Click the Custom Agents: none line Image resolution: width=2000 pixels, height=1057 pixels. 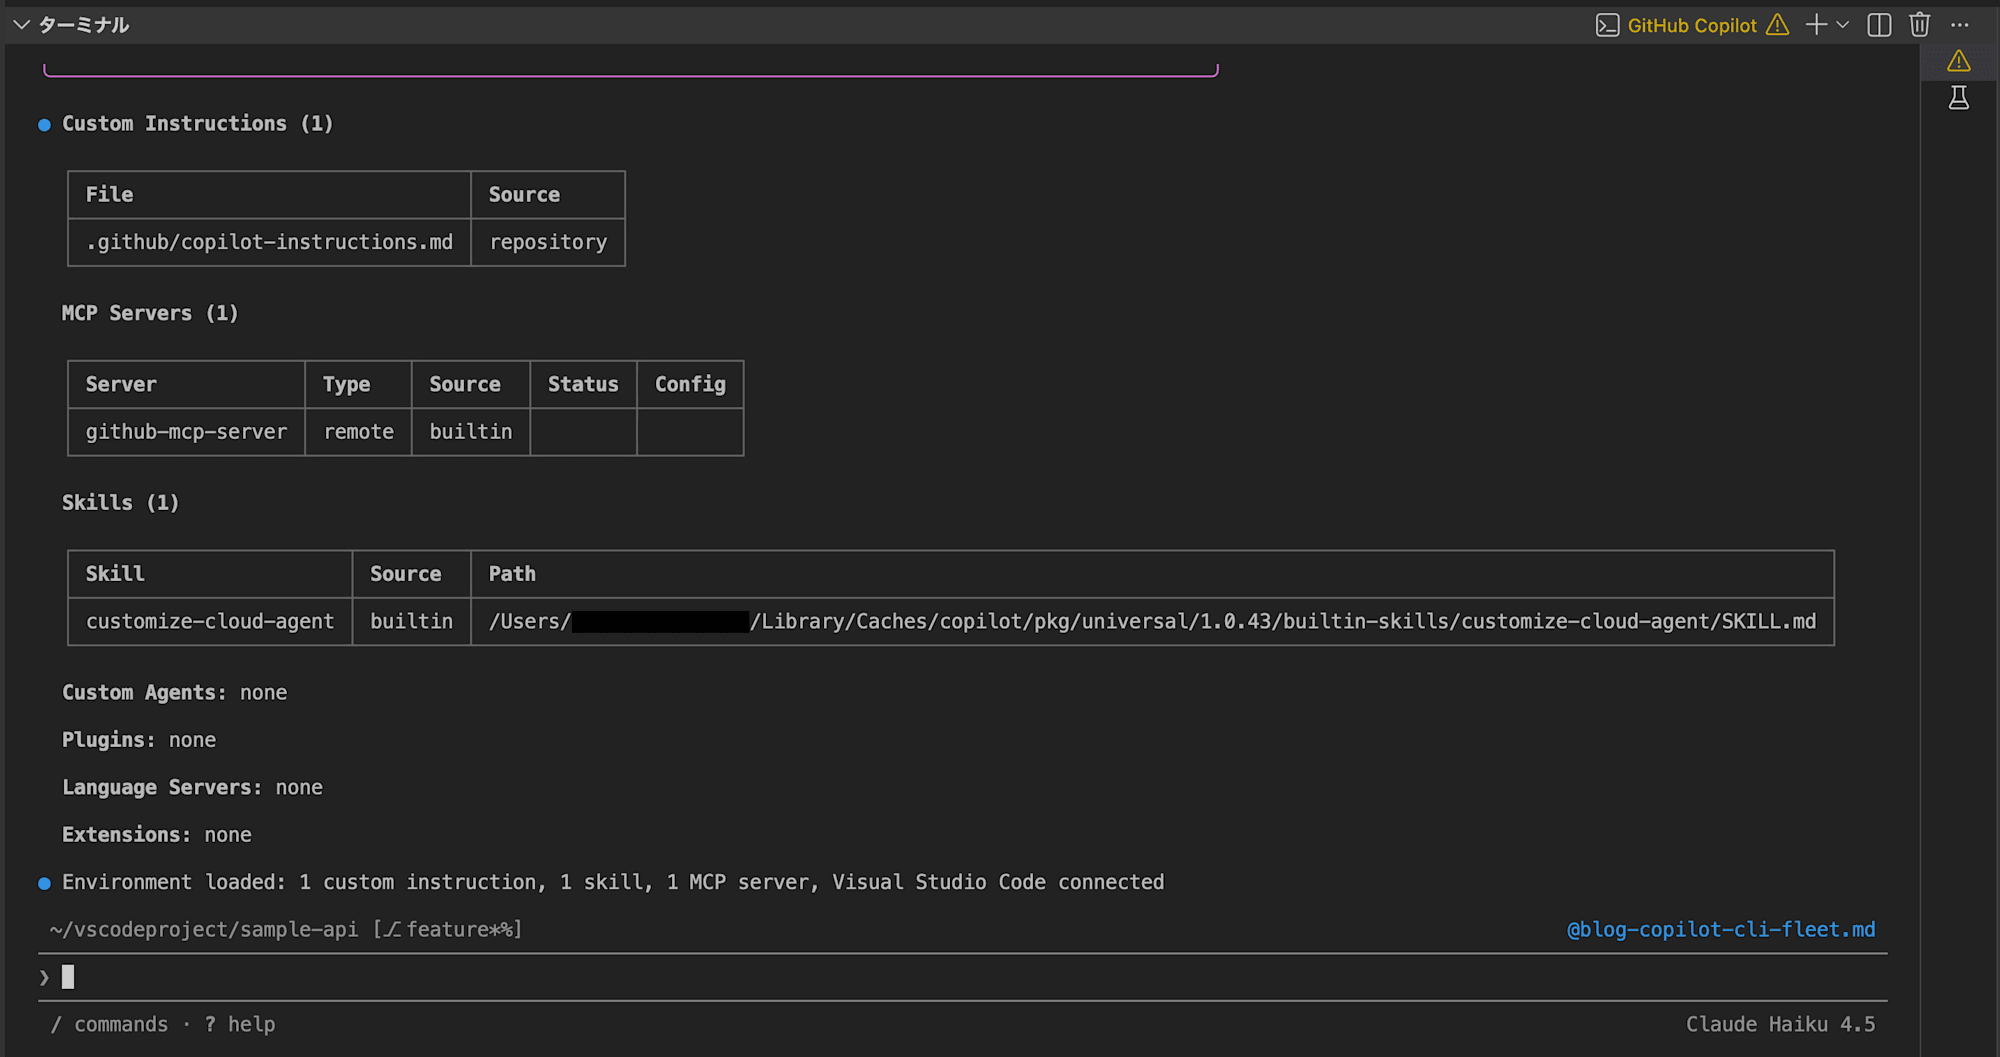pyautogui.click(x=175, y=693)
